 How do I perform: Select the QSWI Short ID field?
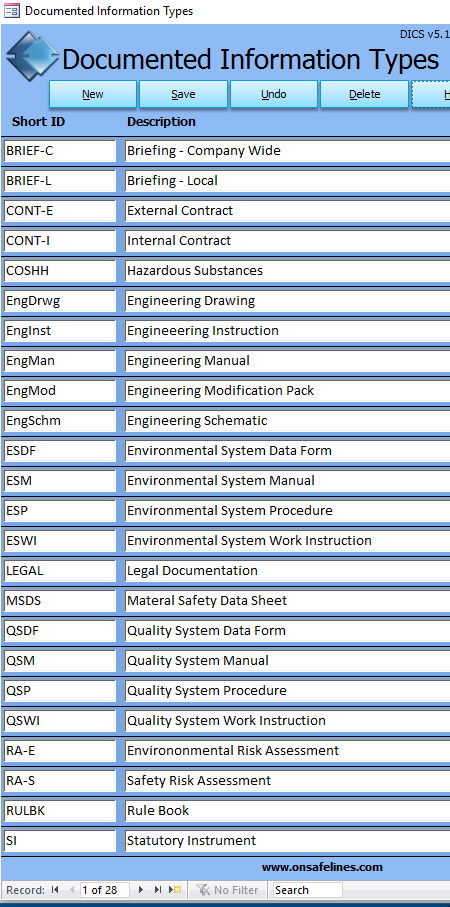tap(60, 721)
